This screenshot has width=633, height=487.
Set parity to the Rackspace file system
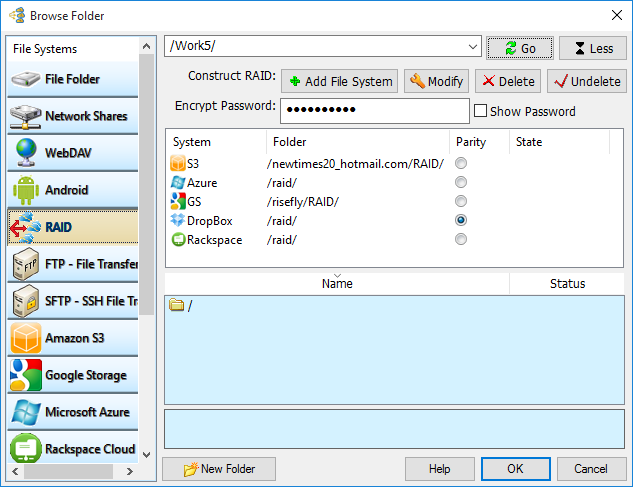point(461,239)
